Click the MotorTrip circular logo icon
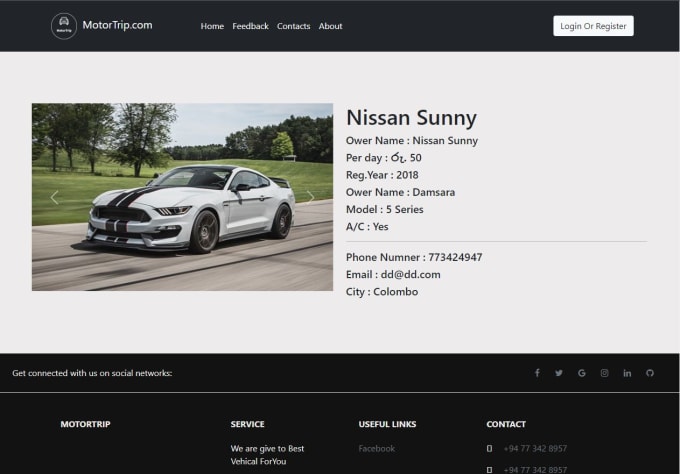Screen dimensions: 680x474 64,26
